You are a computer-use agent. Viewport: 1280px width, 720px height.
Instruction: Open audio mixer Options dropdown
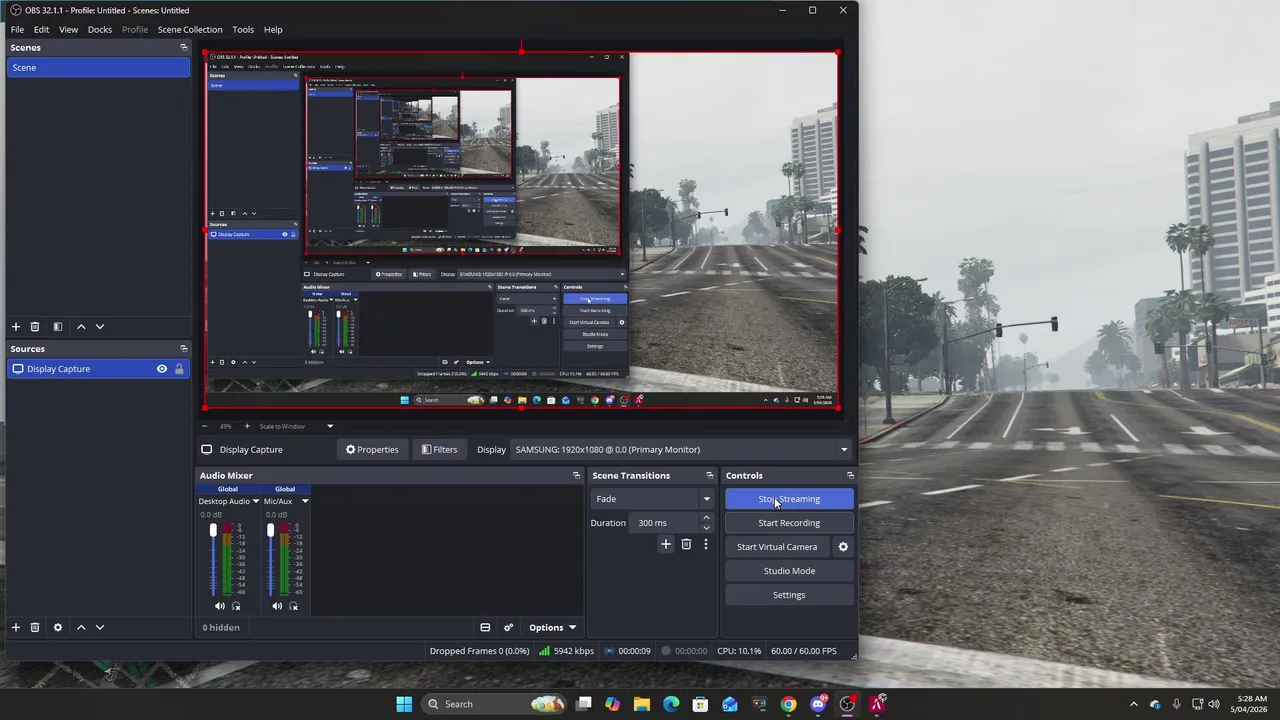[552, 628]
